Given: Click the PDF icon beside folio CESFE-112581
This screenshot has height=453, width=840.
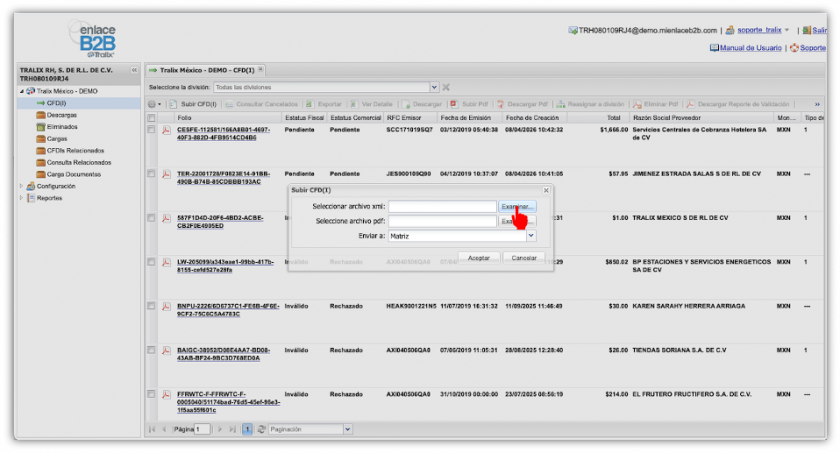Looking at the screenshot, I should pos(166,131).
